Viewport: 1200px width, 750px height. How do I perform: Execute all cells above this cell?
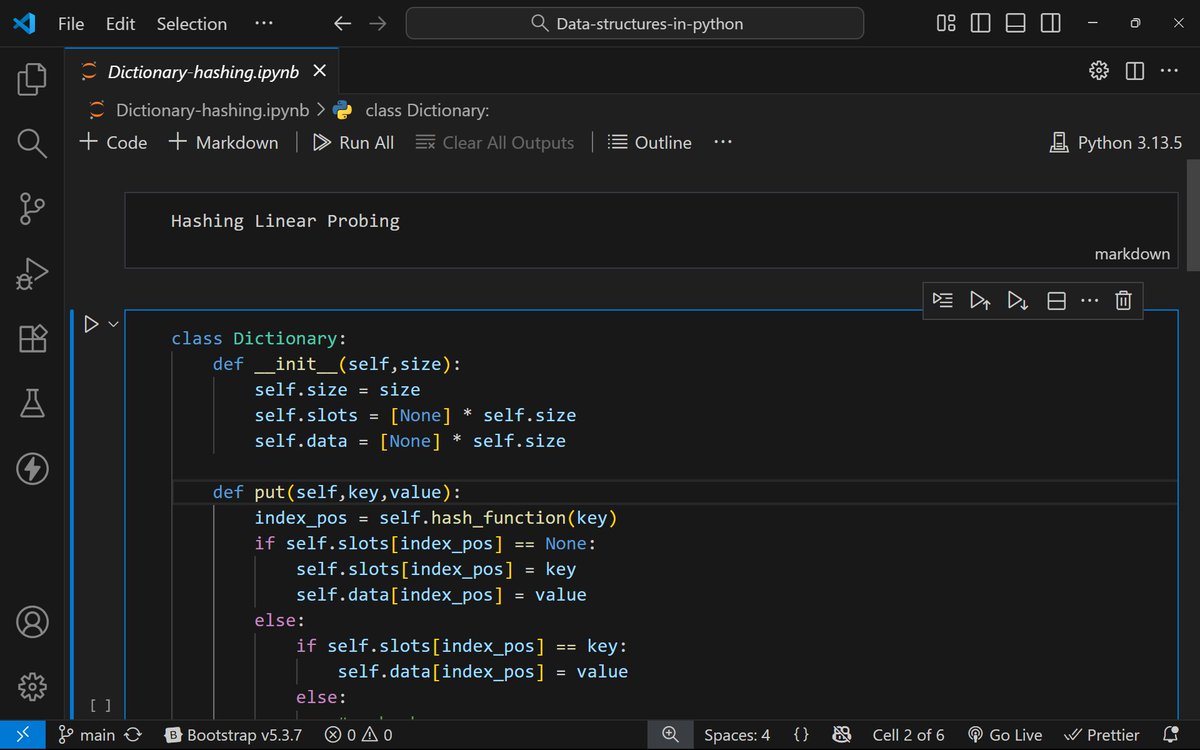(979, 300)
